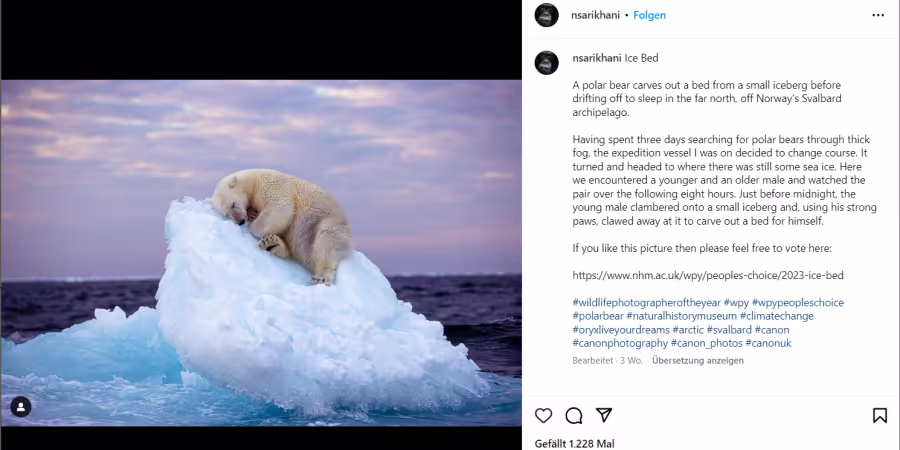Open the three-dot more options menu
Viewport: 900px width, 450px height.
pos(878,15)
